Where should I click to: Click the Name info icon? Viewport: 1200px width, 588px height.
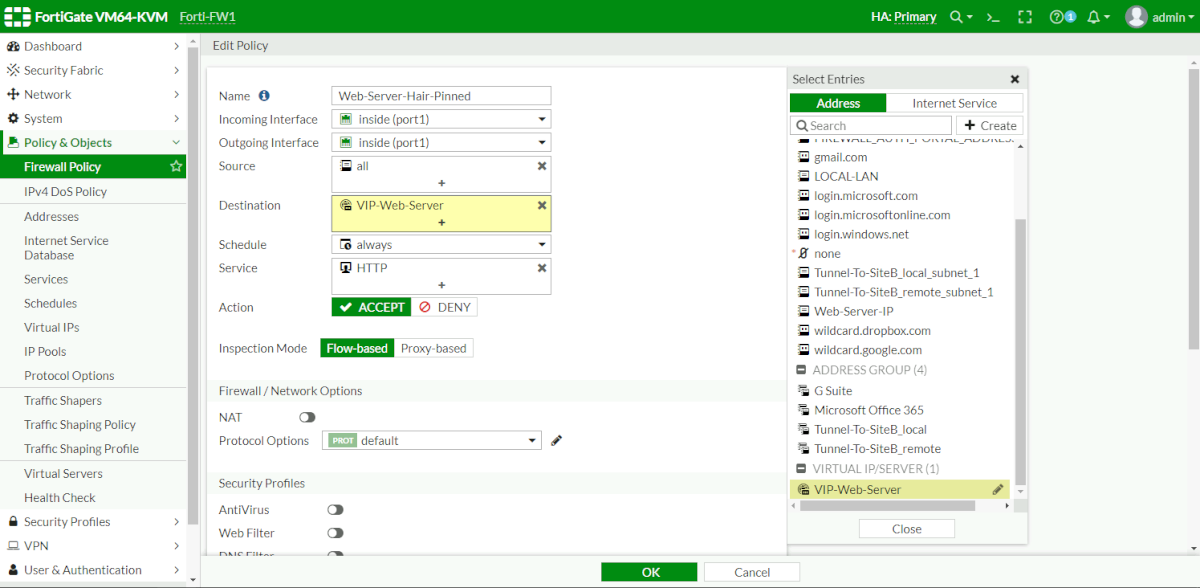[264, 96]
